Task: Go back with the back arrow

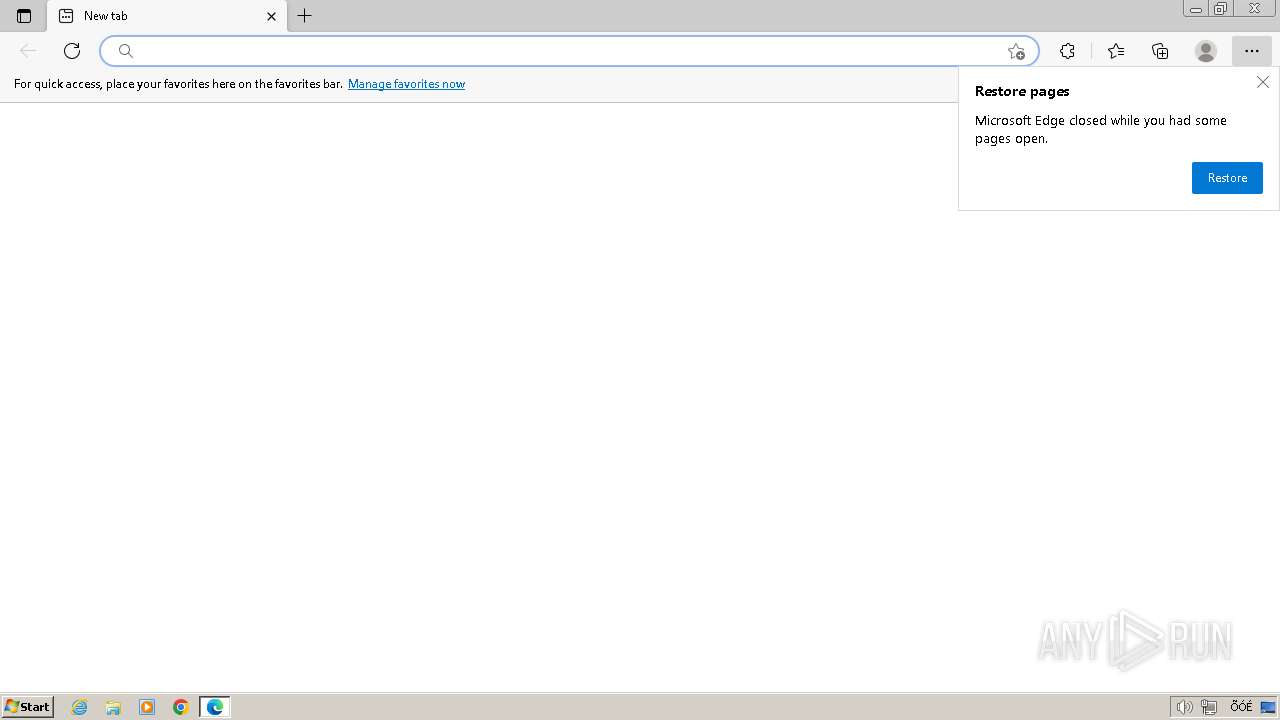Action: tap(28, 51)
